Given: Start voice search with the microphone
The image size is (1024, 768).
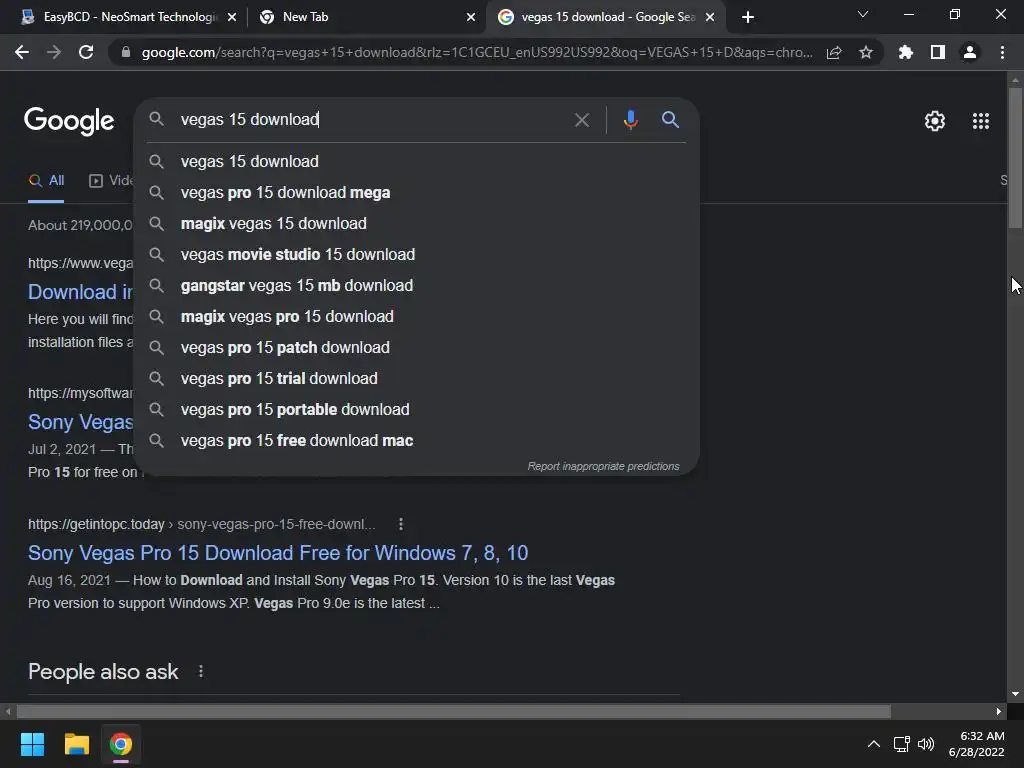Looking at the screenshot, I should point(630,120).
